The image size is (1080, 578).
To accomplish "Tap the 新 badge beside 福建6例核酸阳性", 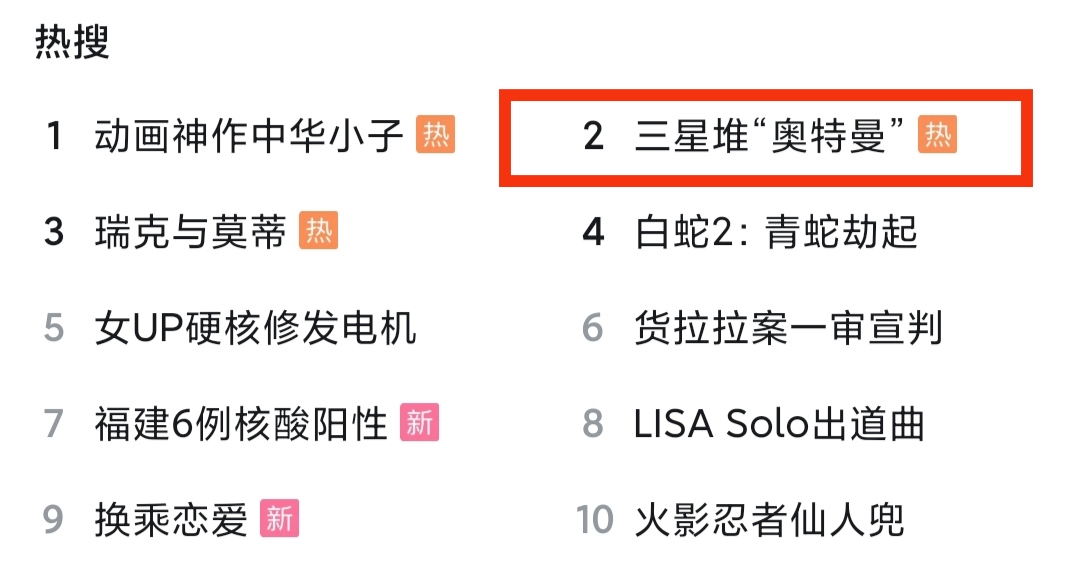I will (x=420, y=424).
